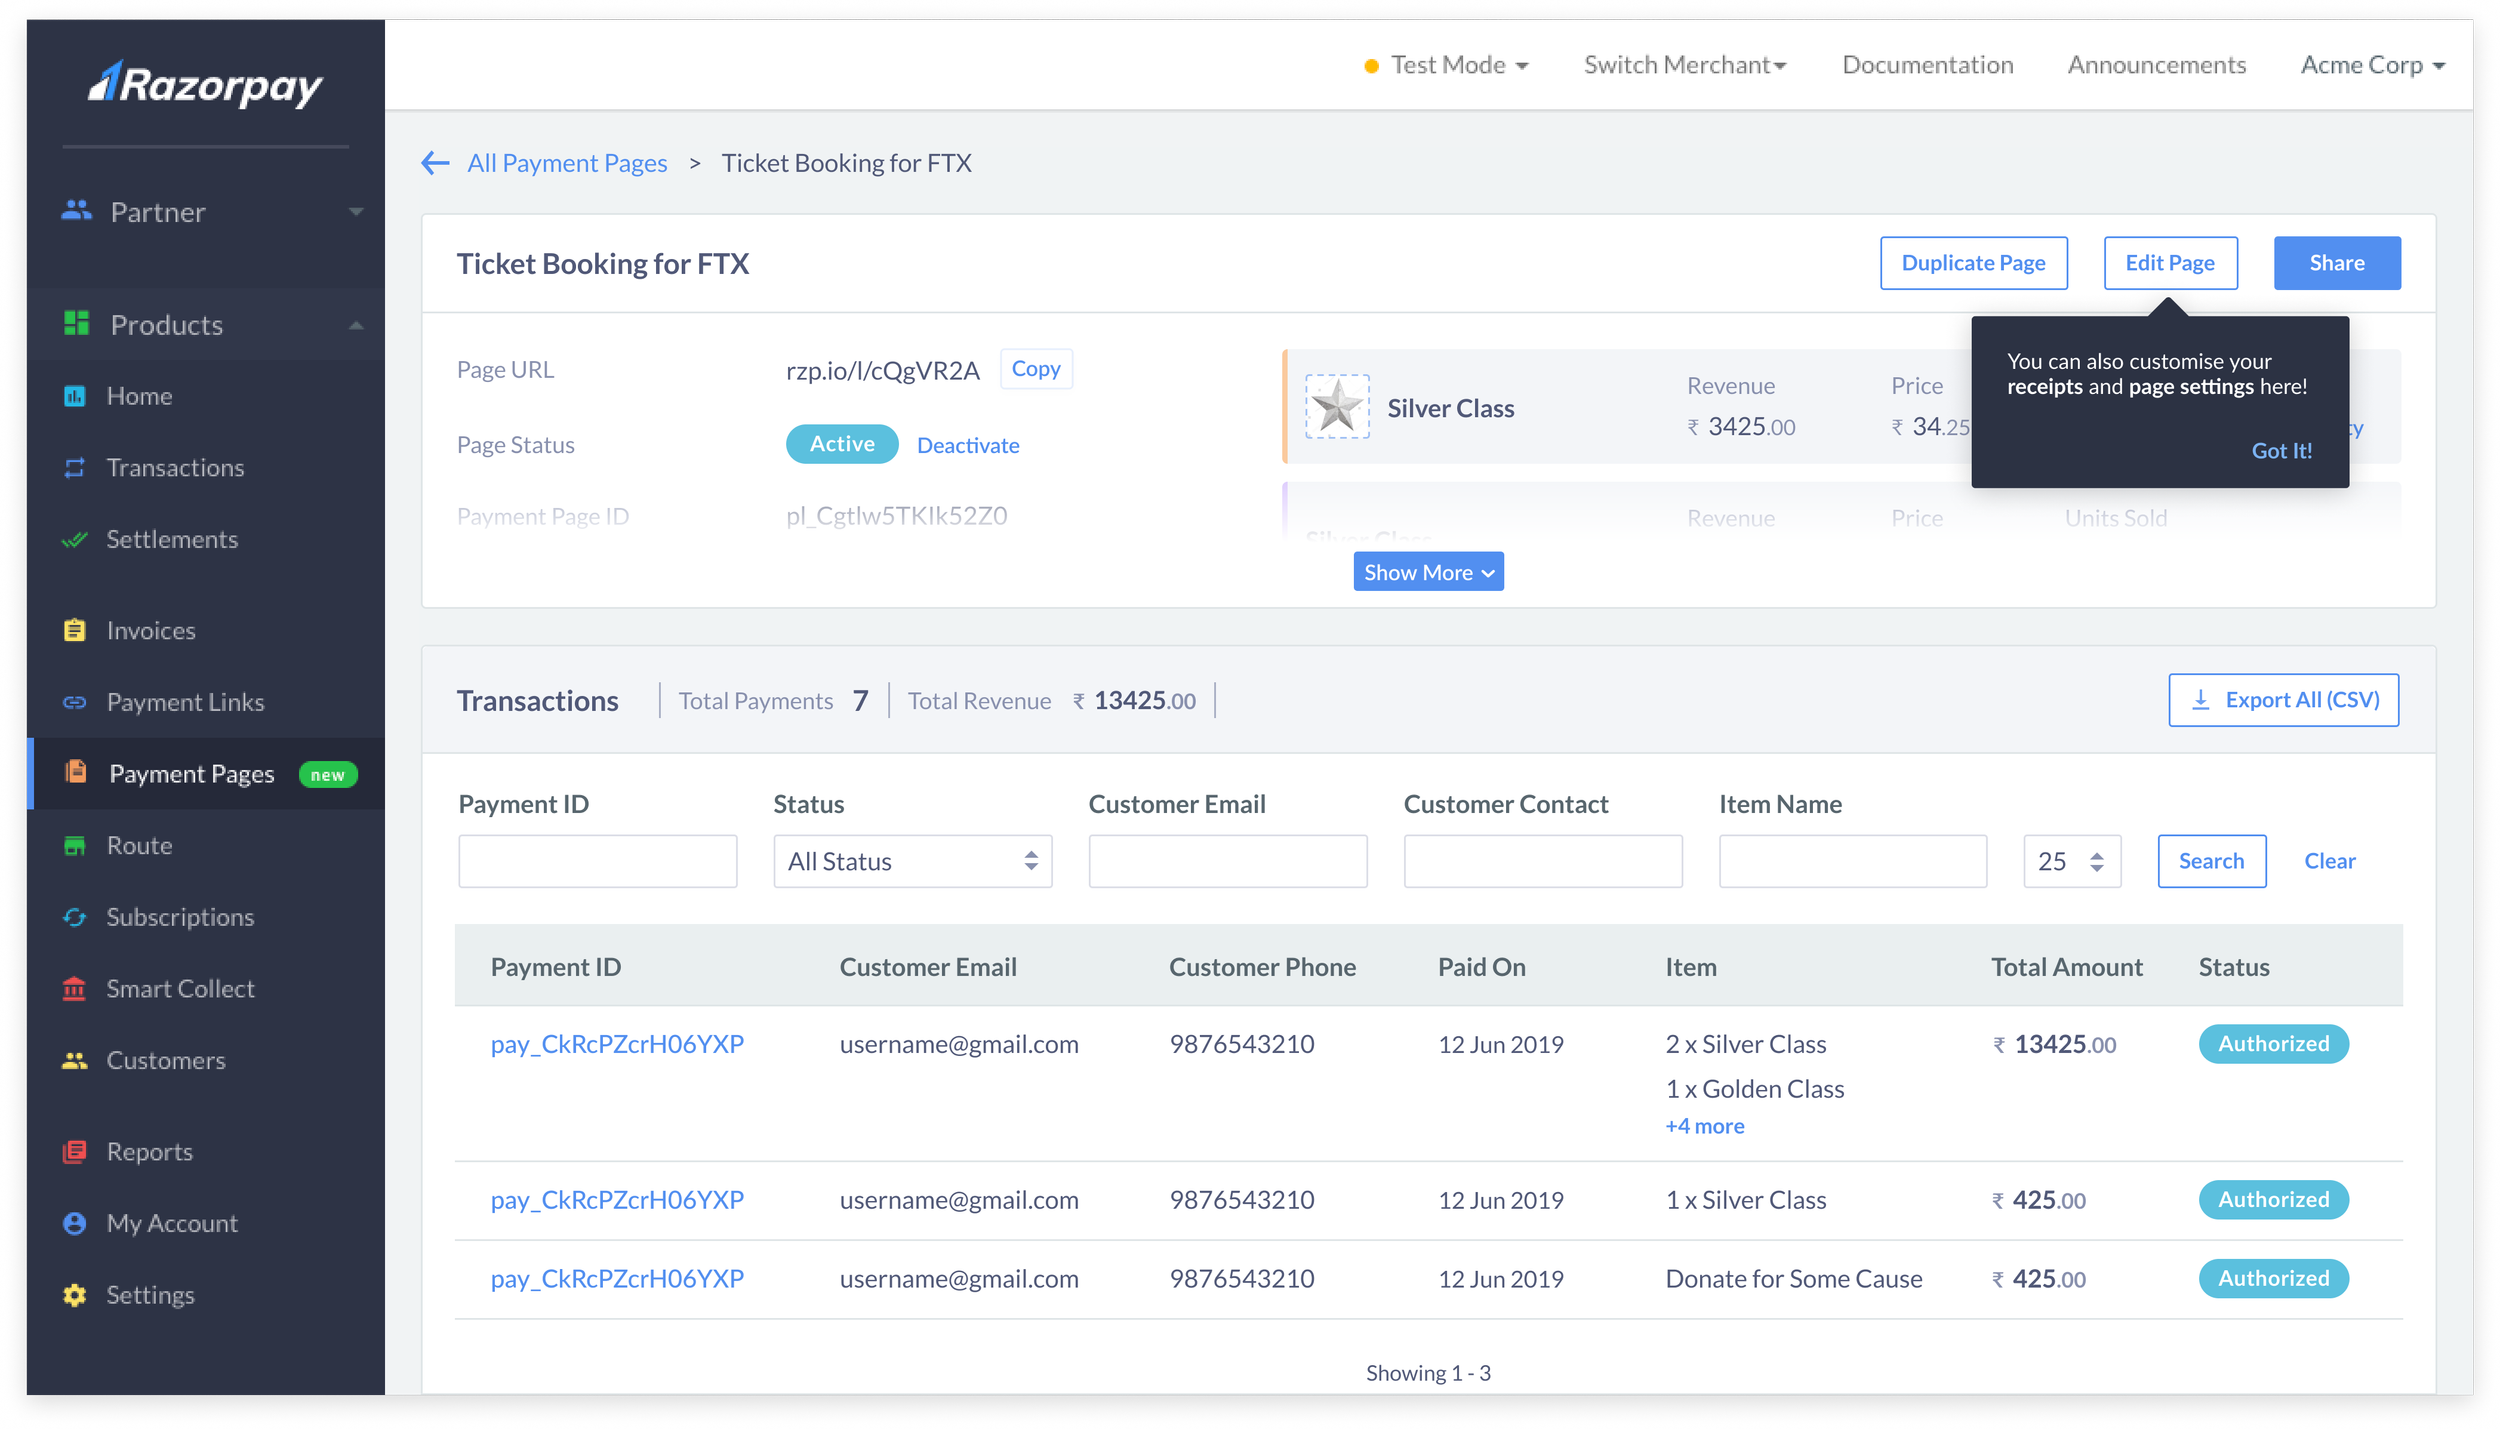Click the +4 more items link

pyautogui.click(x=1704, y=1126)
